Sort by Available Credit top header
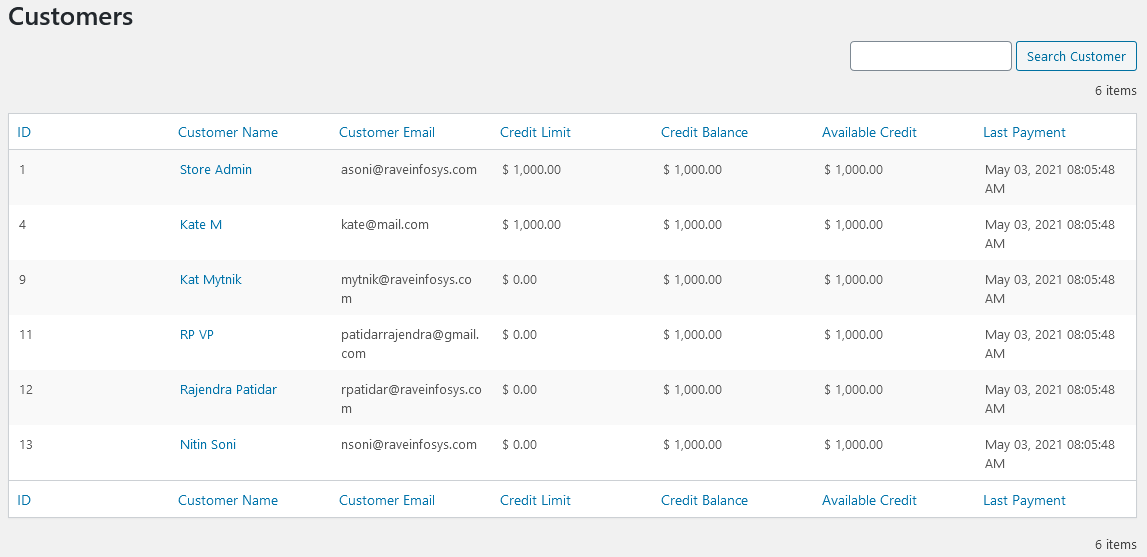 point(869,132)
